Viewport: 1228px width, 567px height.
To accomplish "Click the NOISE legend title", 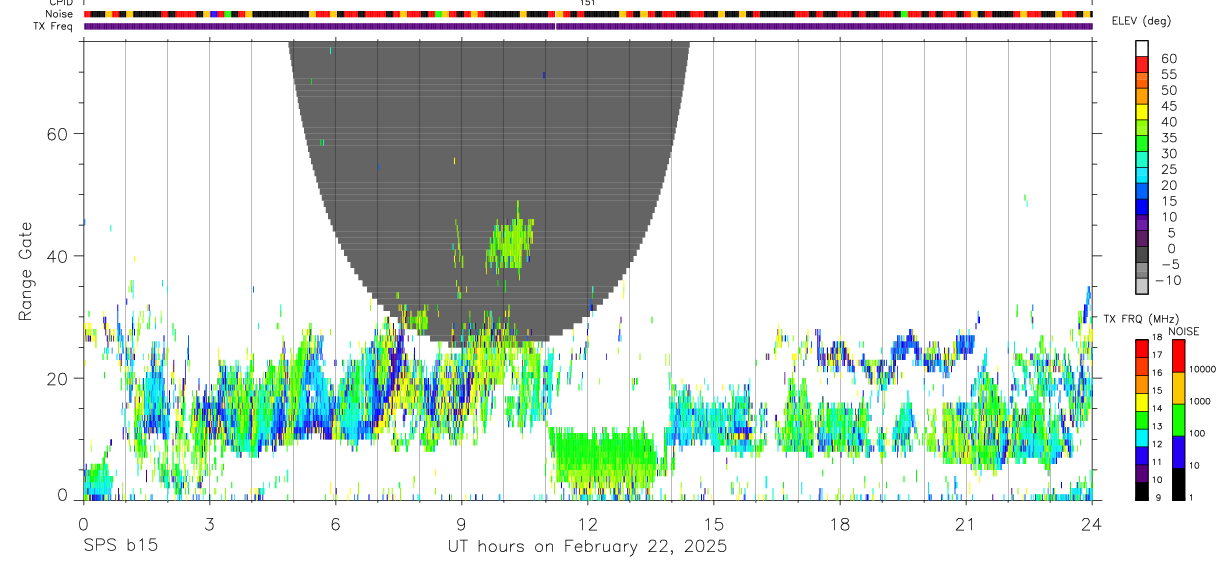I will [1183, 331].
